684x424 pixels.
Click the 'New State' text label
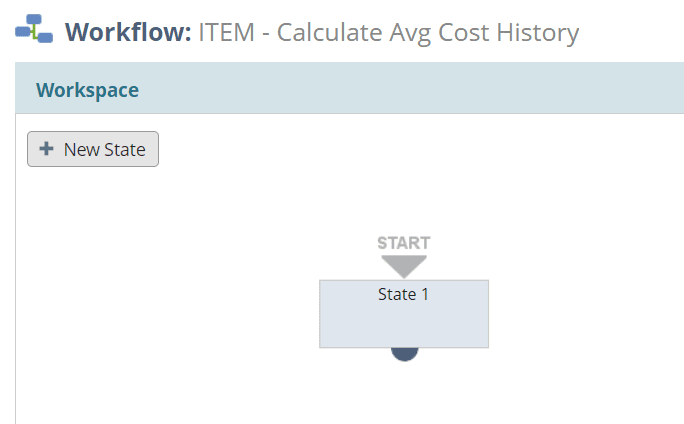tap(105, 150)
